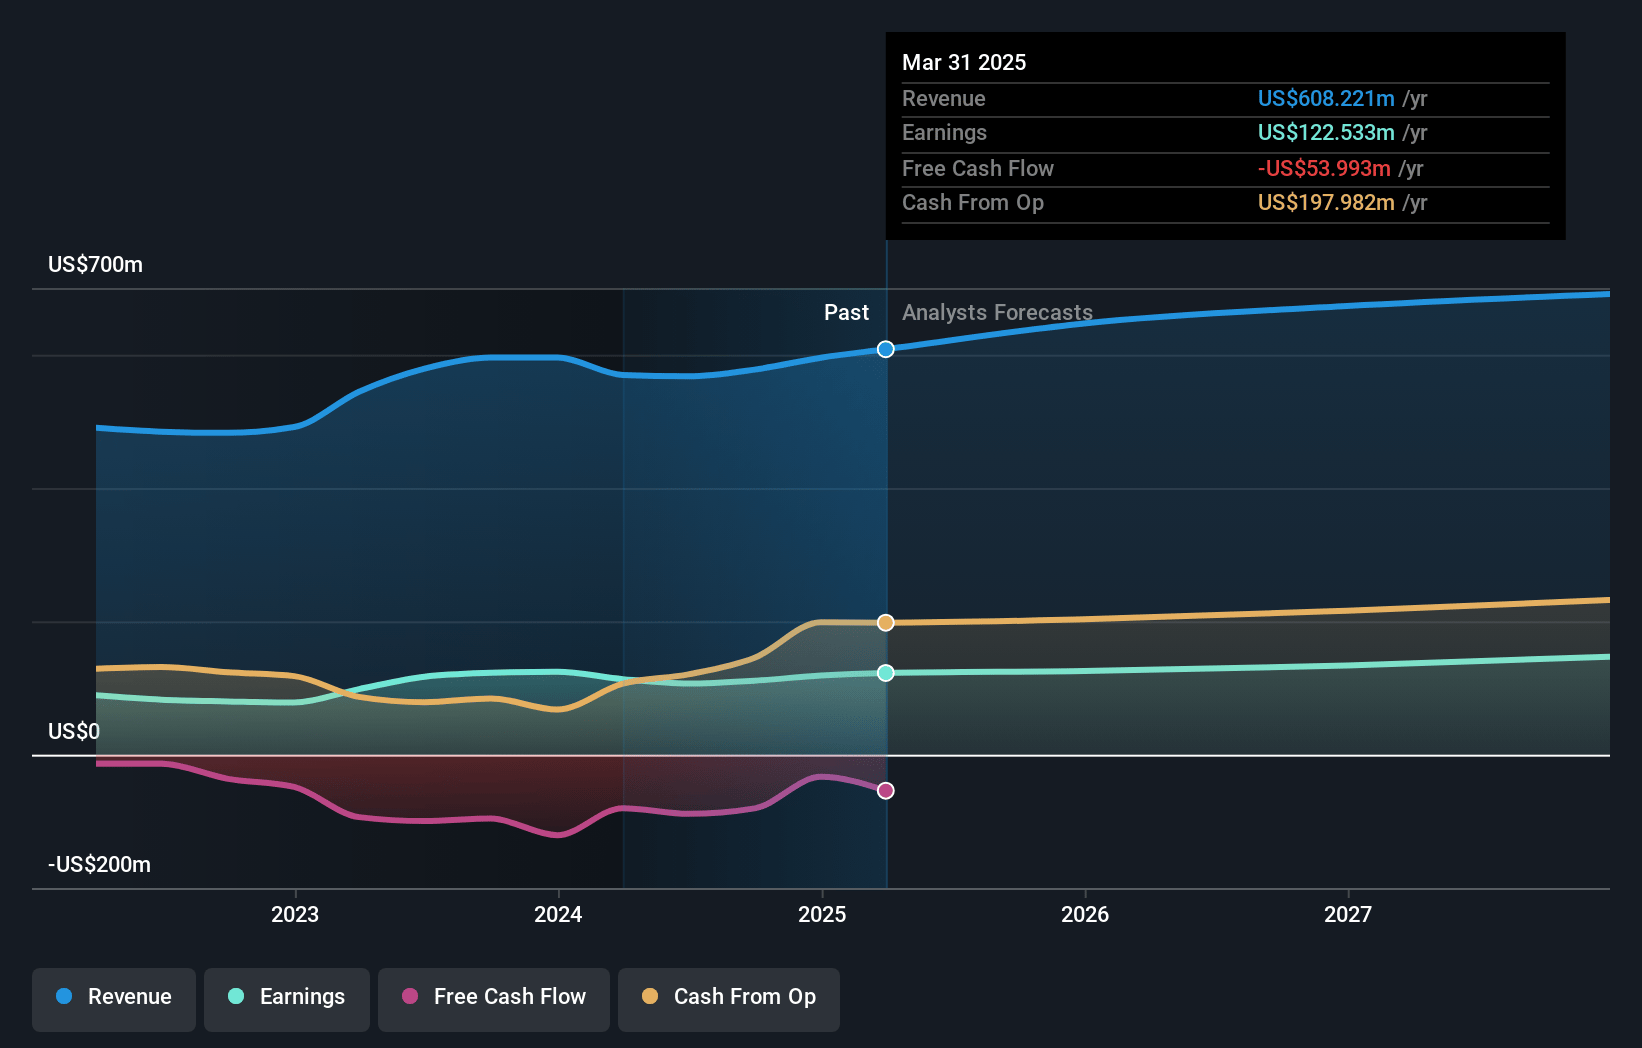The height and width of the screenshot is (1048, 1642).
Task: Toggle the Free Cash Flow legend series
Action: tap(494, 999)
